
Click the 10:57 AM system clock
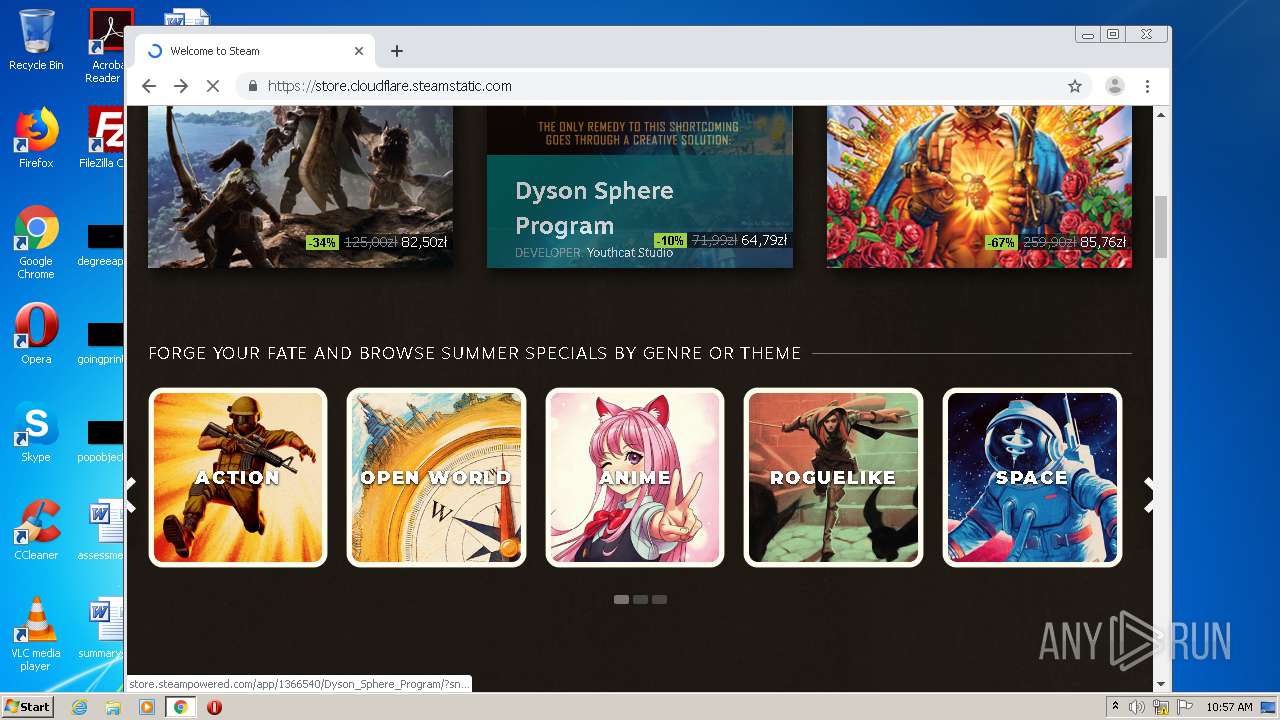coord(1229,707)
